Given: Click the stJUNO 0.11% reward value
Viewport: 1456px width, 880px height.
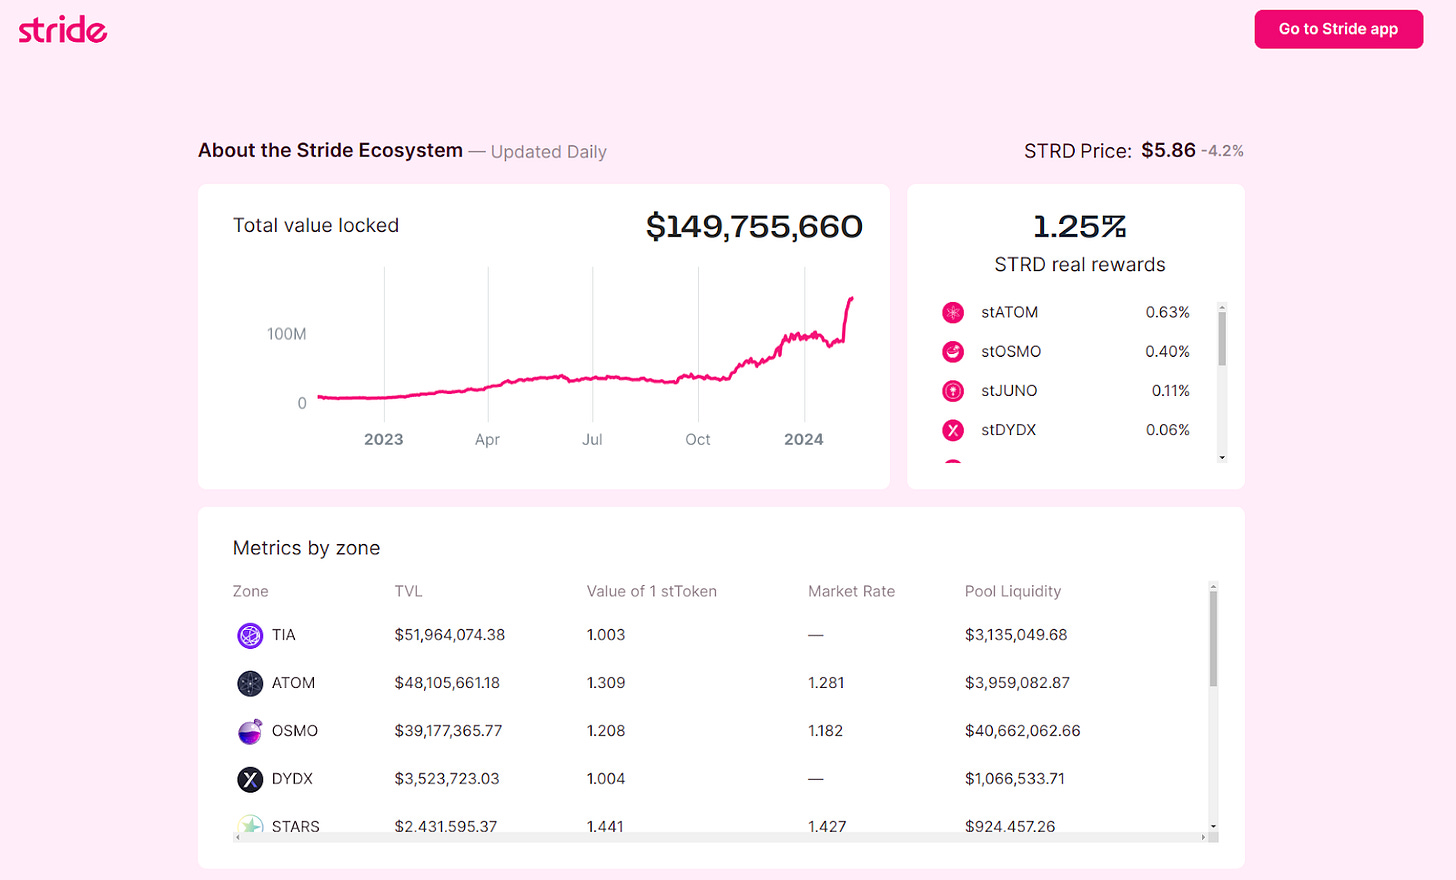Looking at the screenshot, I should click(1170, 391).
